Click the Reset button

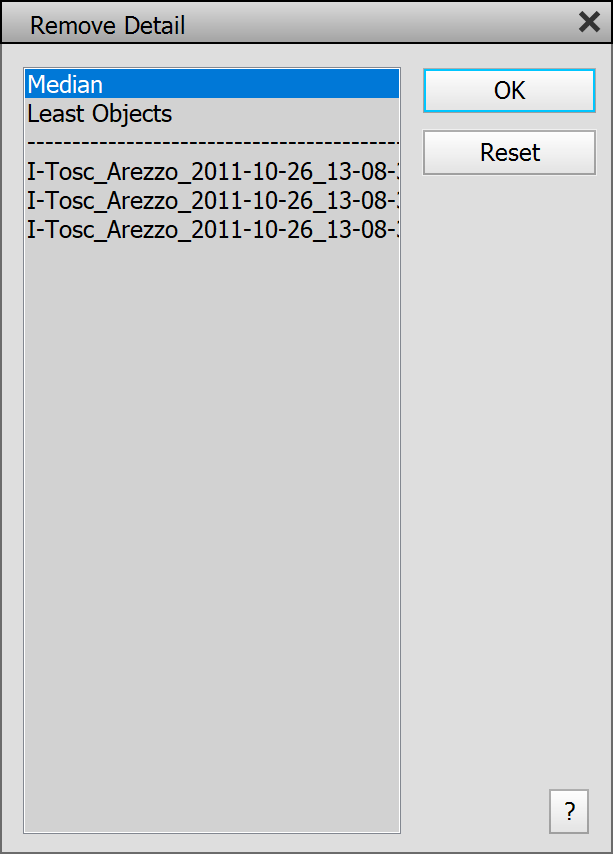point(509,153)
